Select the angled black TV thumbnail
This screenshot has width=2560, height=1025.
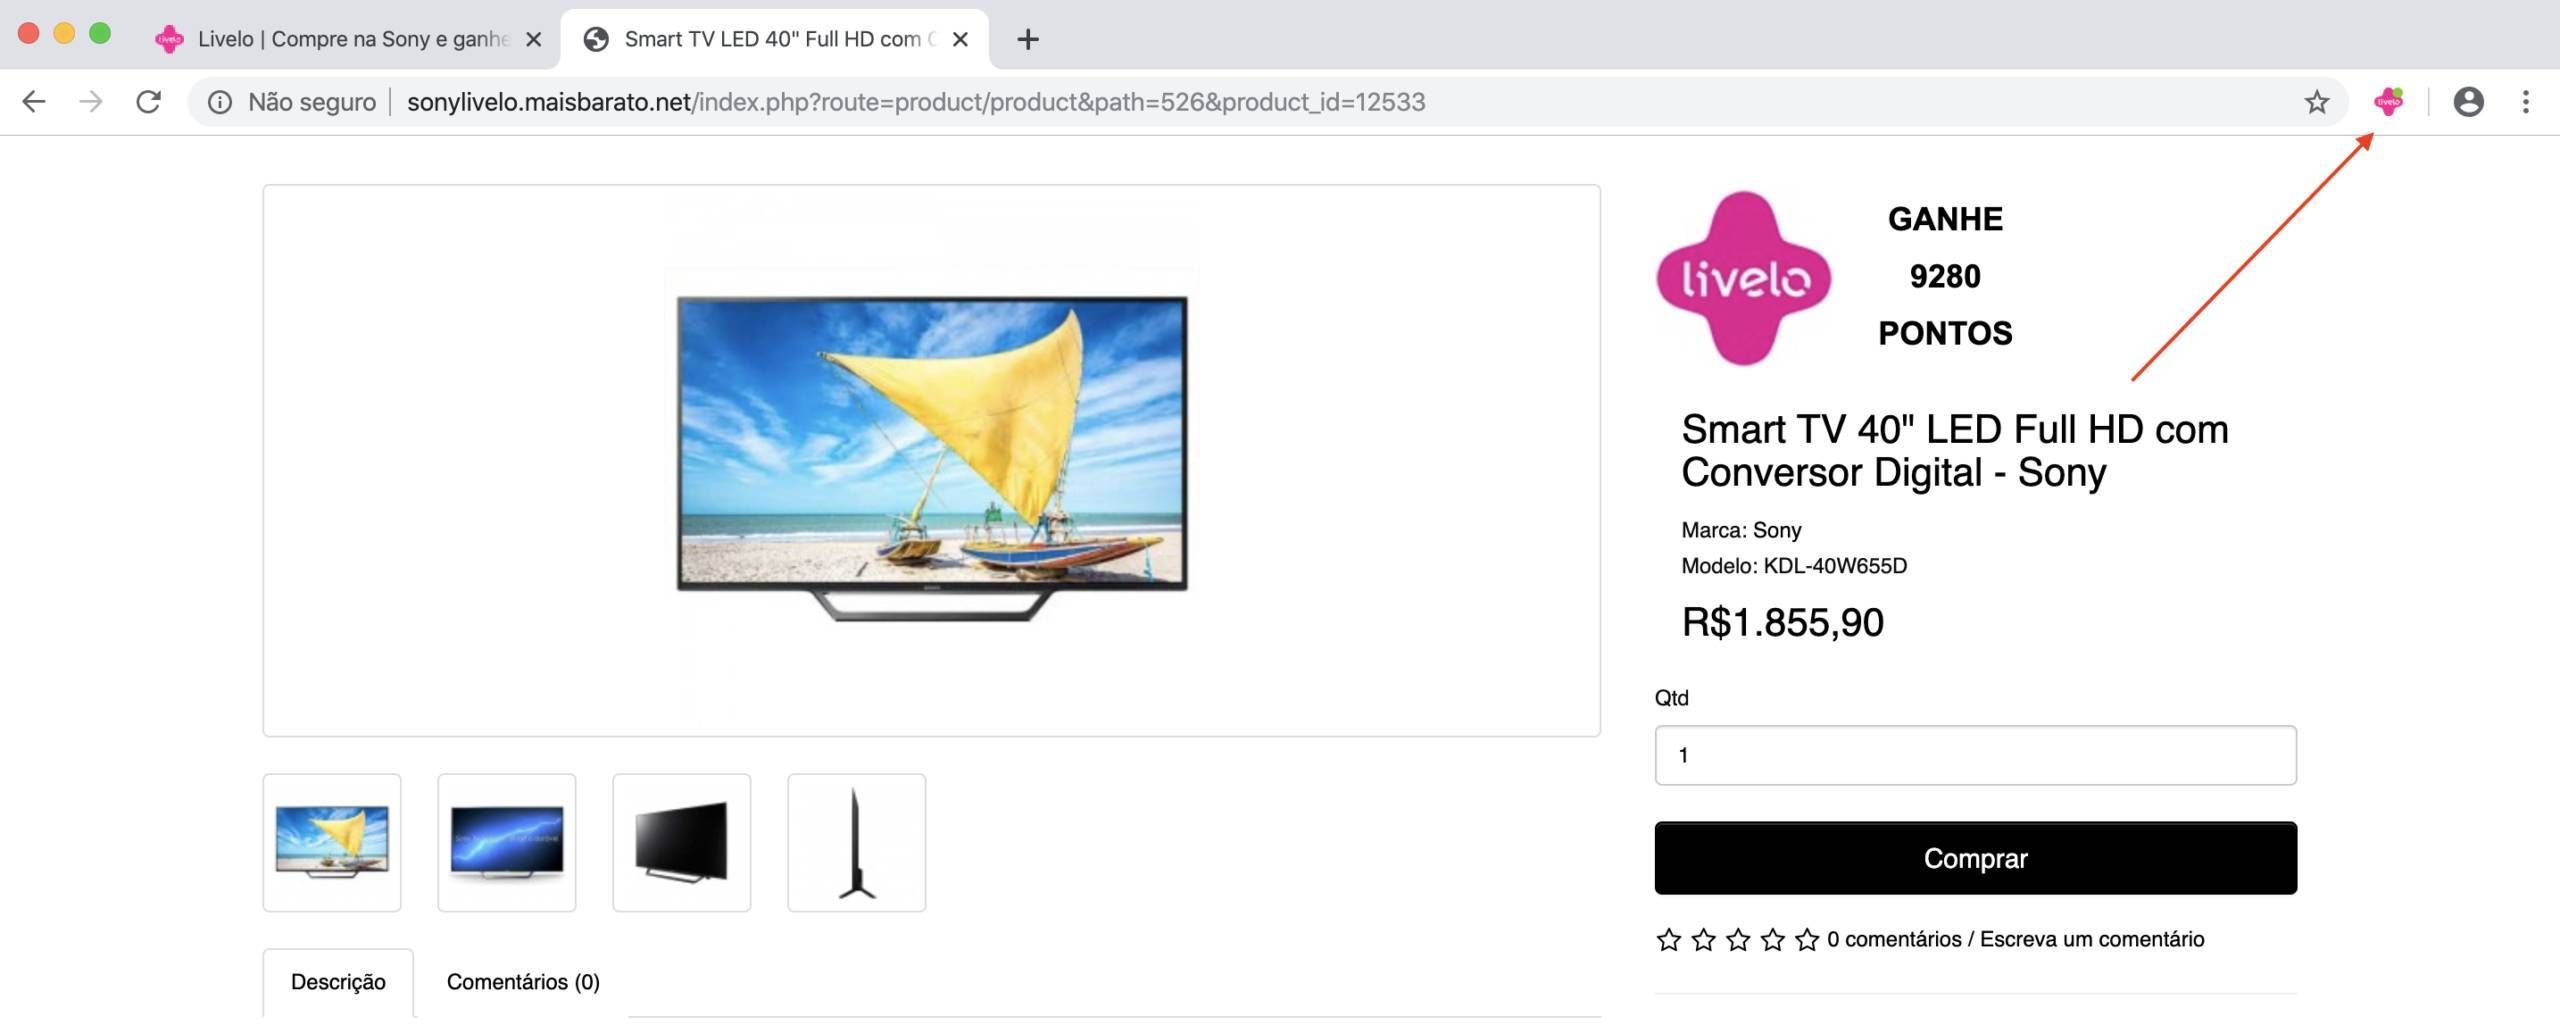pos(682,842)
